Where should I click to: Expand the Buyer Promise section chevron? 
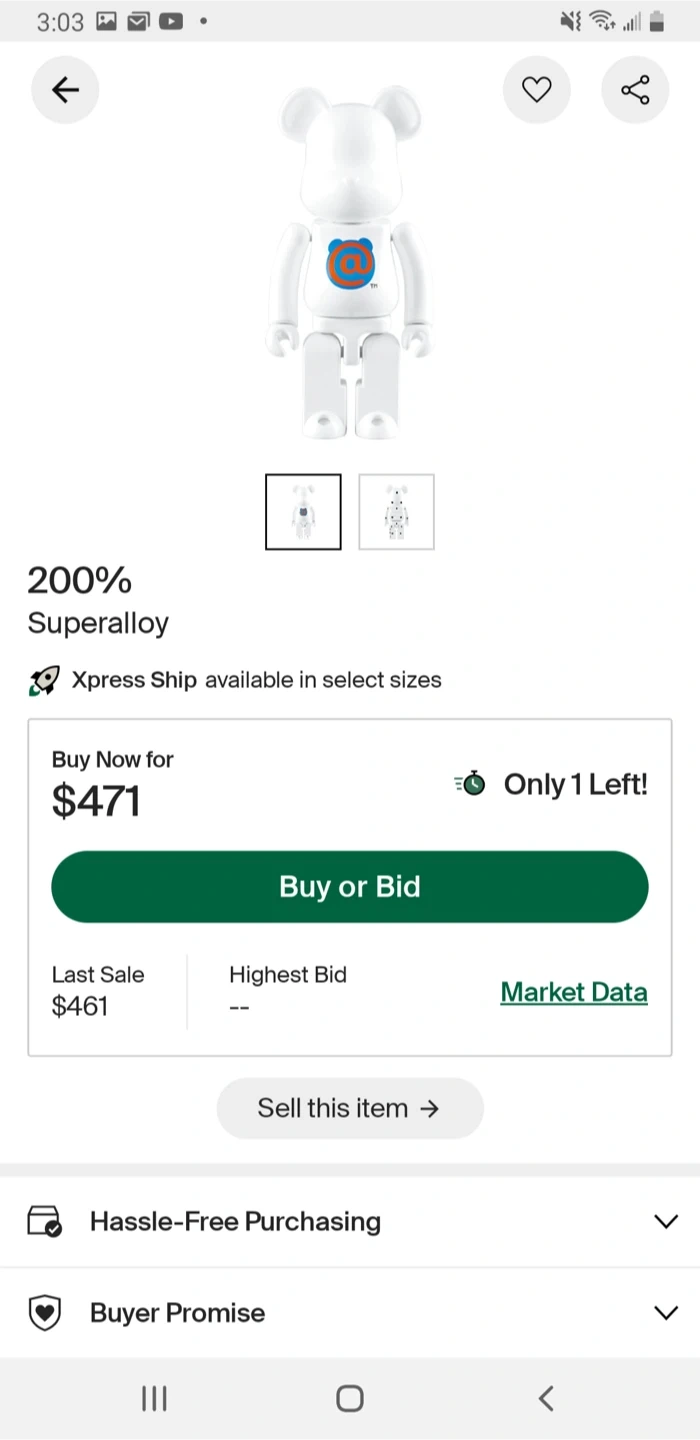(x=665, y=1313)
